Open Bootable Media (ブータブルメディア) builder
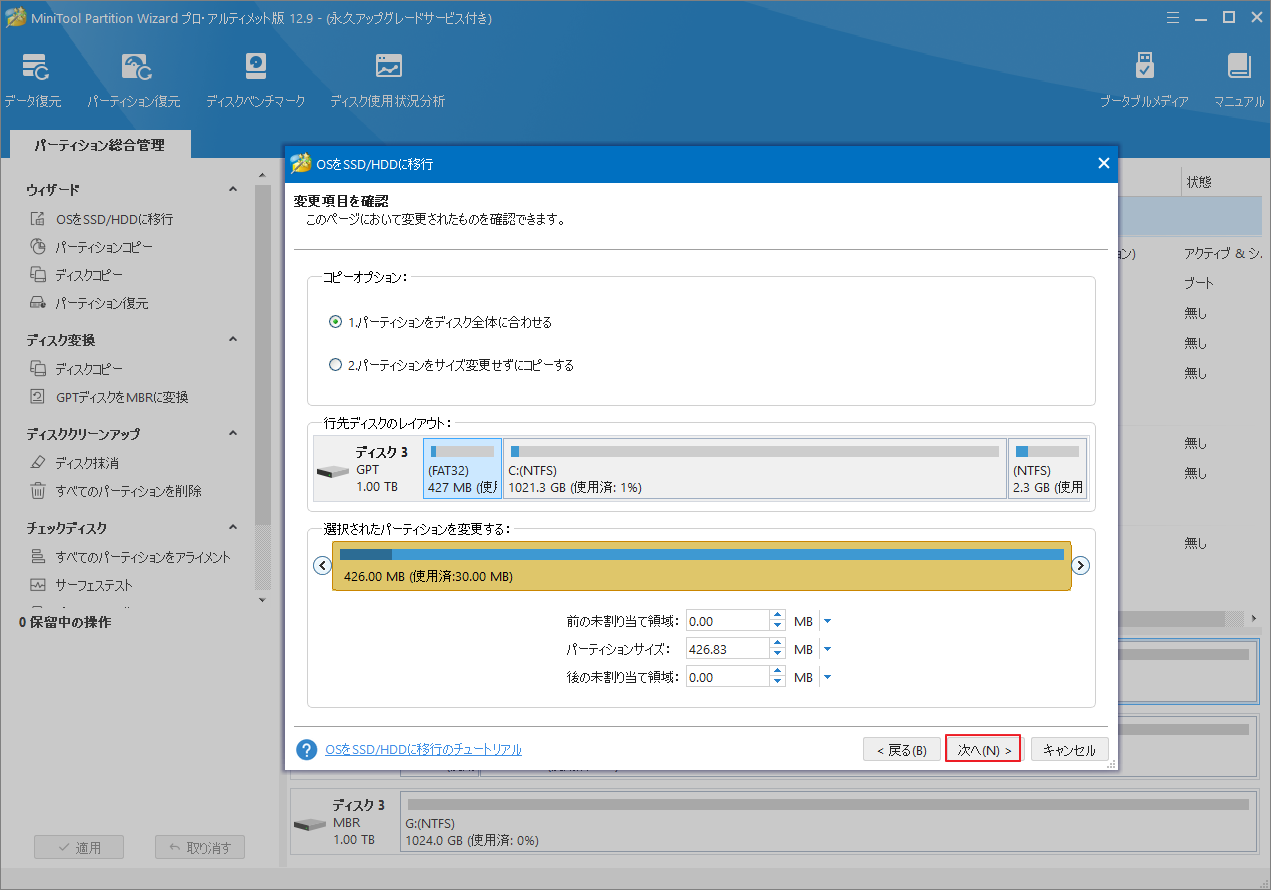 1144,80
